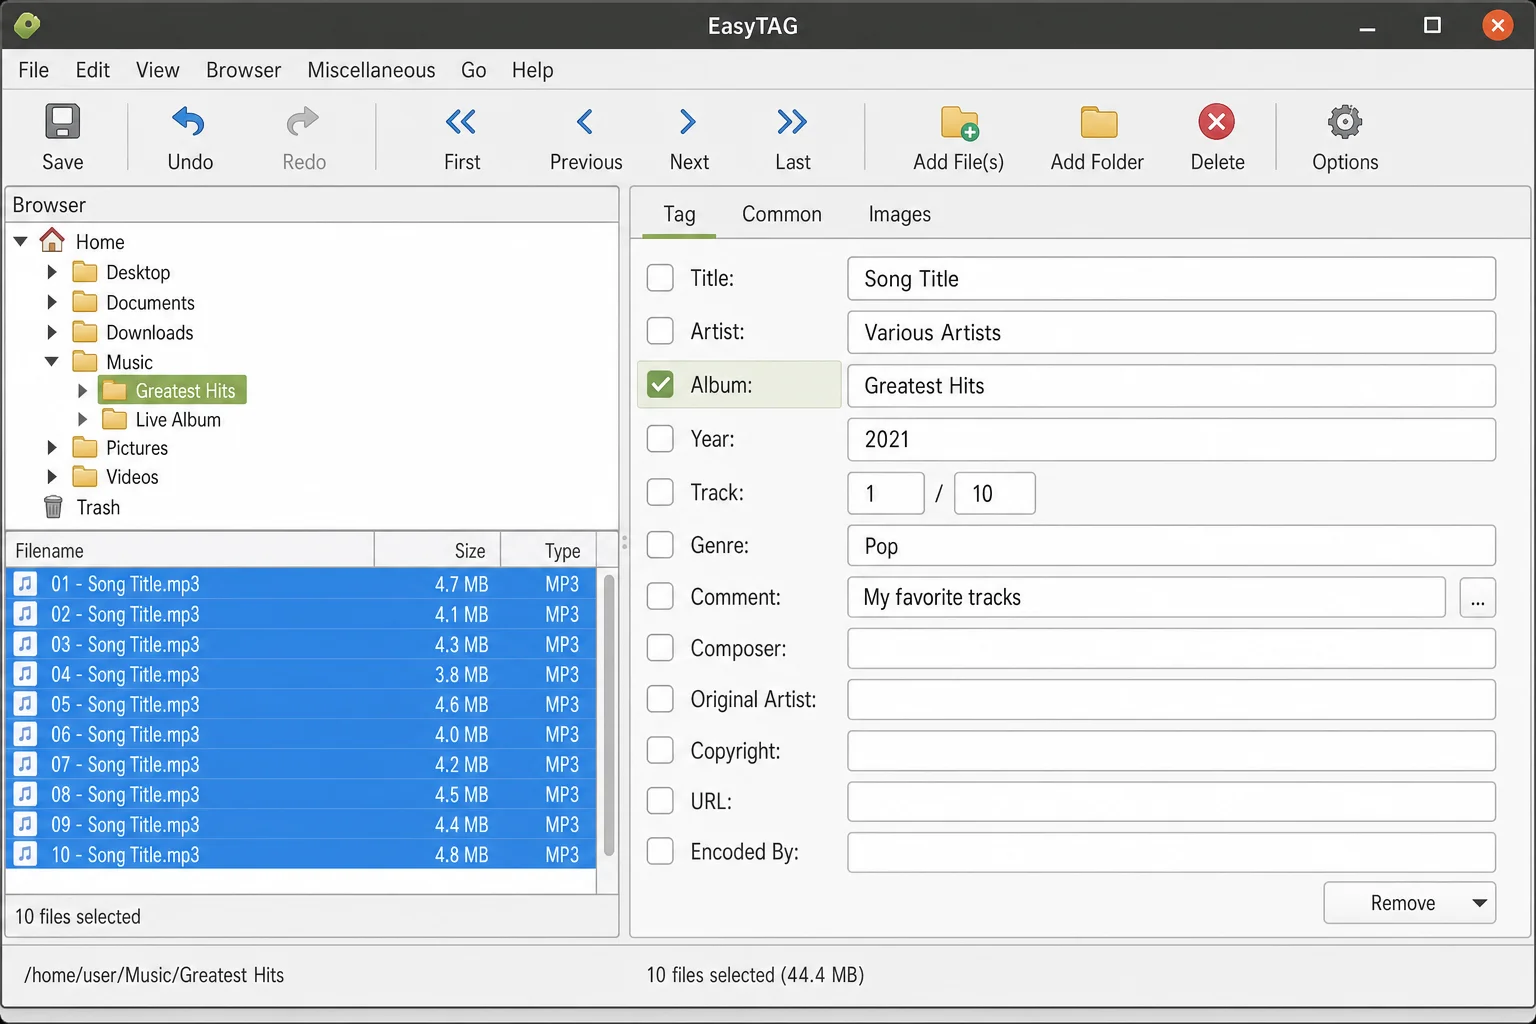Click music note icon of 05 - Song Title.mp3
This screenshot has width=1536, height=1024.
coord(26,703)
